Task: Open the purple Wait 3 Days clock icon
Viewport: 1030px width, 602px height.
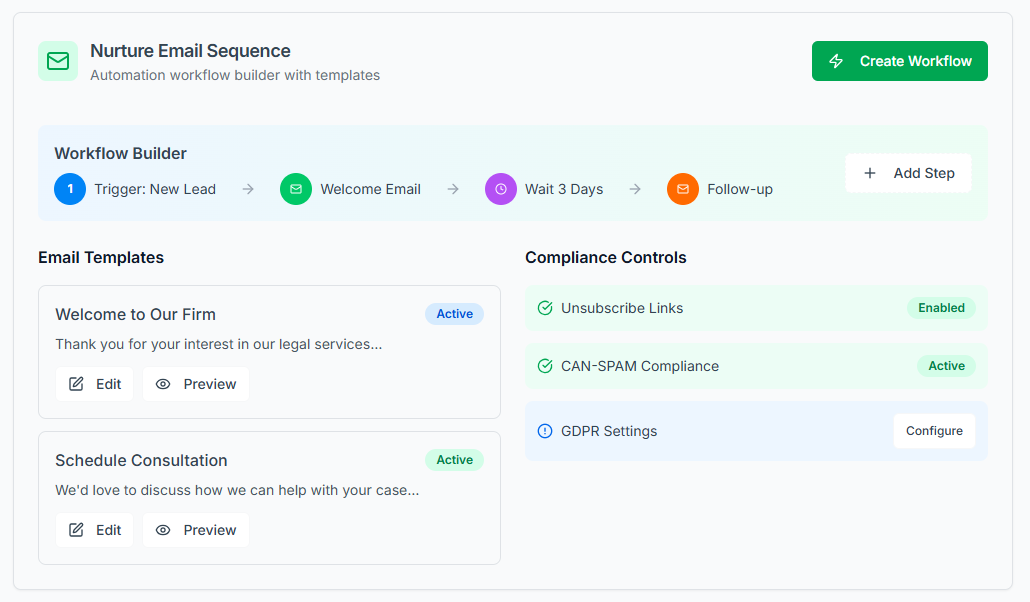Action: click(x=501, y=189)
